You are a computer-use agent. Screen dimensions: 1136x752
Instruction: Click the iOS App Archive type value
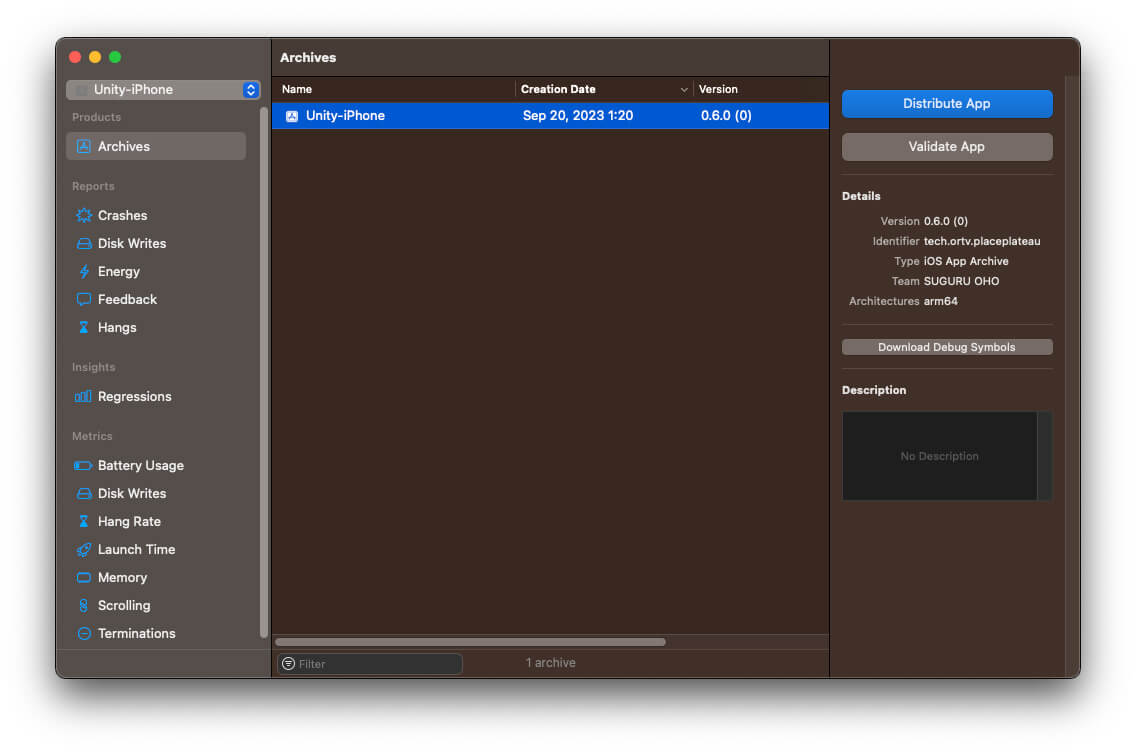pyautogui.click(x=966, y=261)
